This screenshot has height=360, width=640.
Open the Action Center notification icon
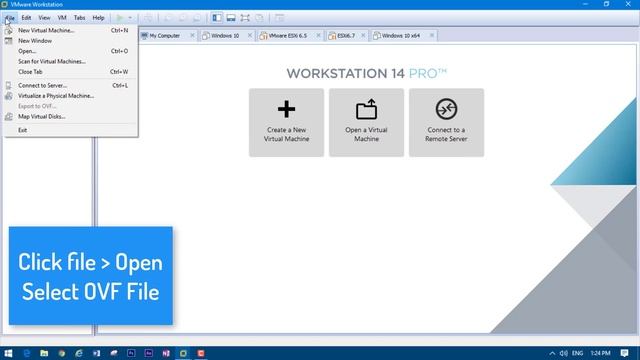[x=624, y=353]
